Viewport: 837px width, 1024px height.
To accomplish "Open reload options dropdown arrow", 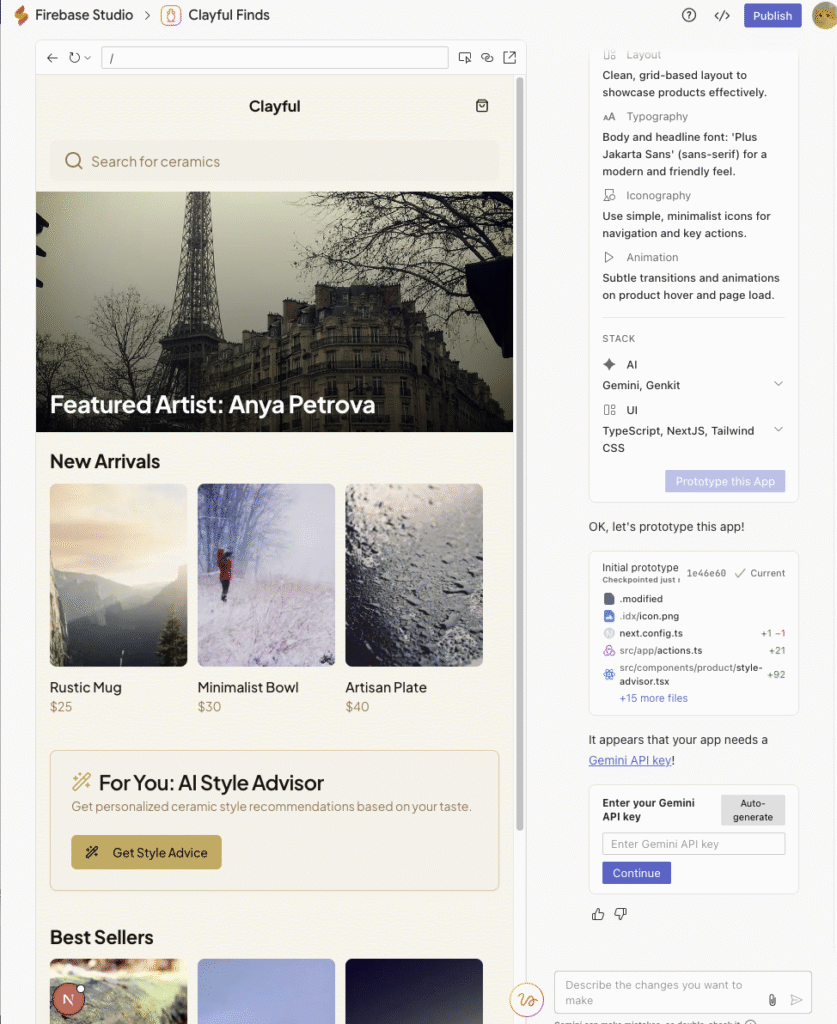I will point(87,58).
